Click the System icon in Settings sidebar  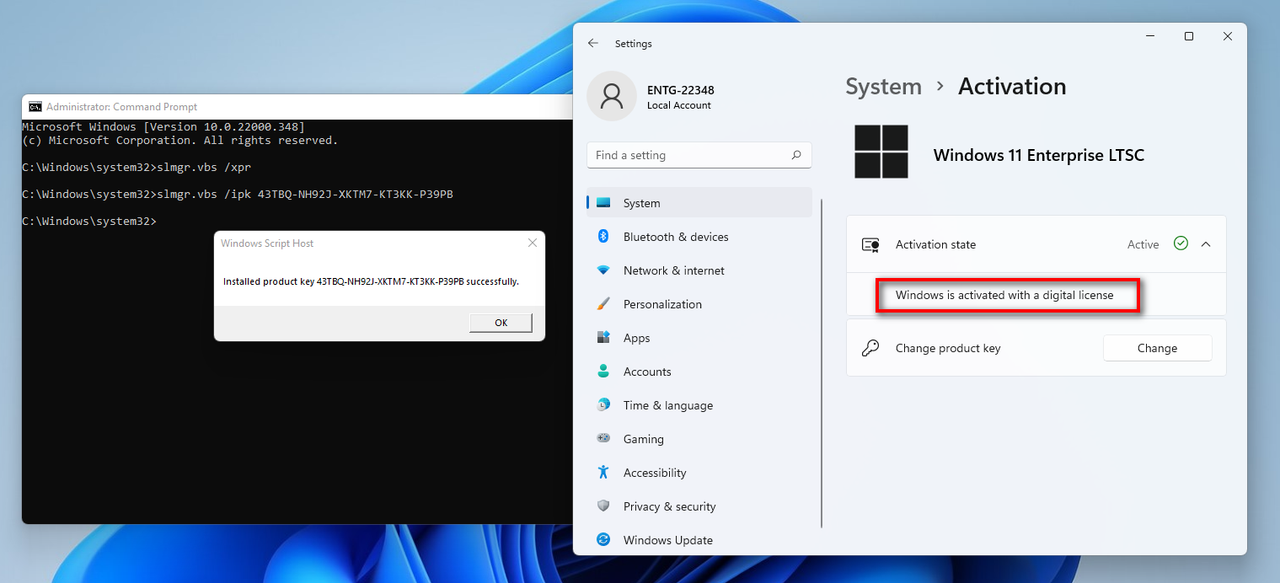point(603,203)
